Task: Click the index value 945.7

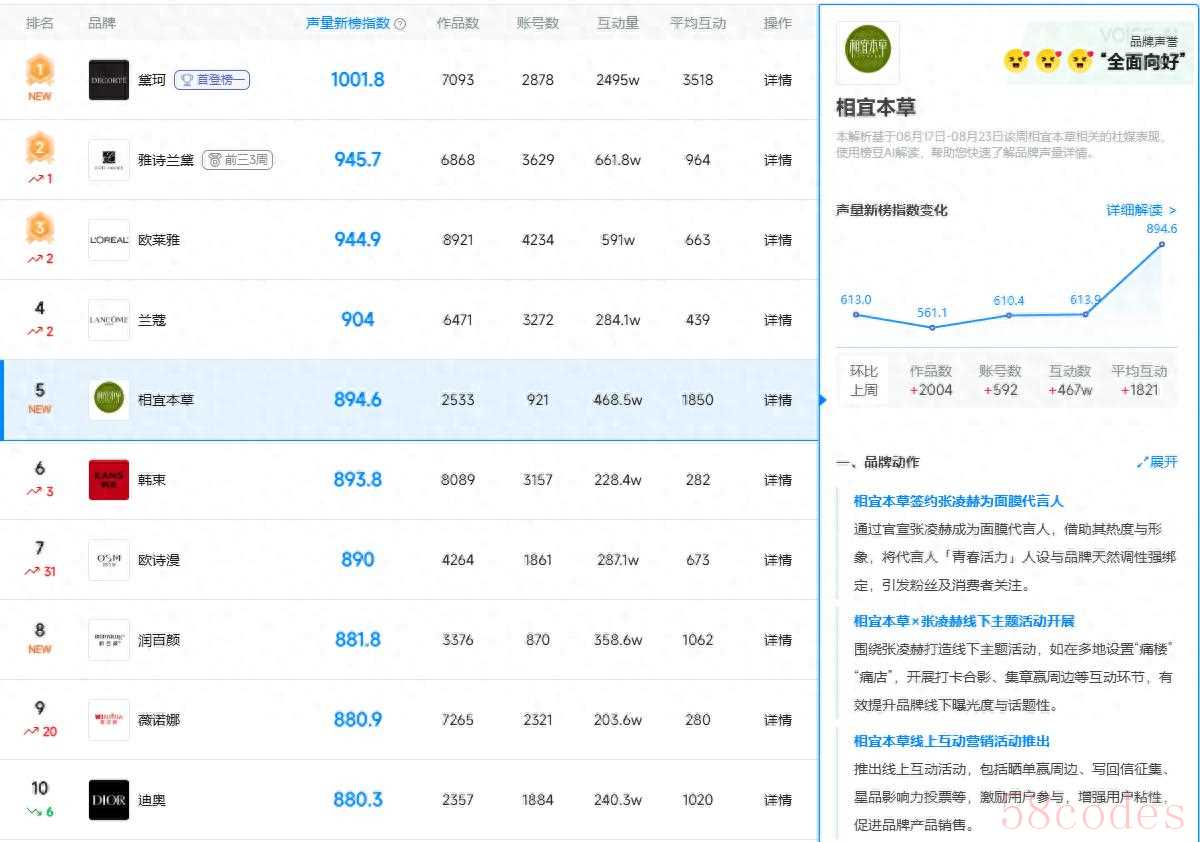Action: [x=358, y=160]
